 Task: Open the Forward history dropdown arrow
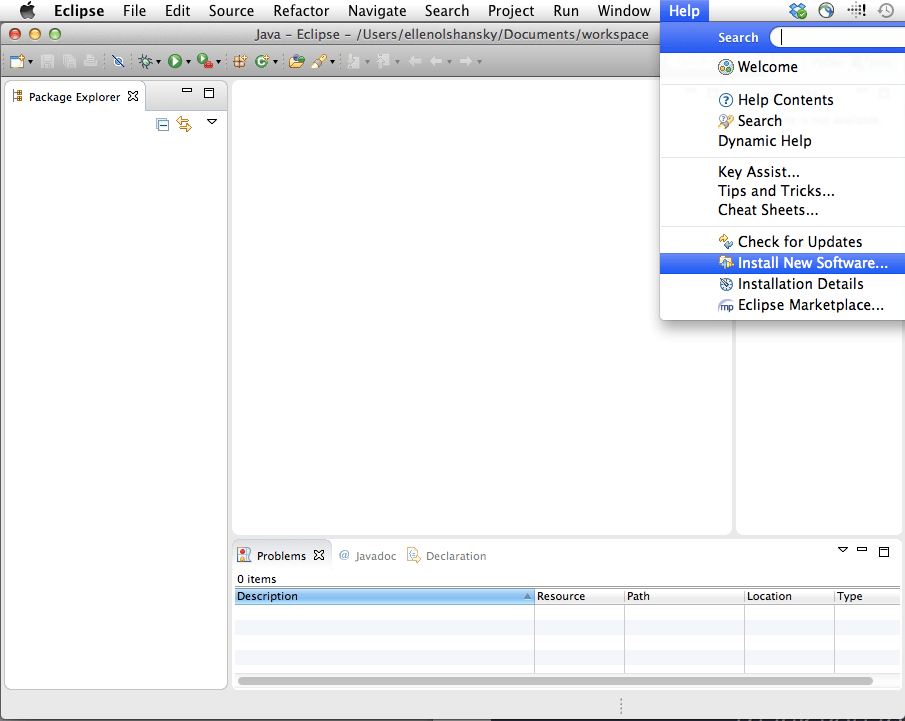[479, 62]
